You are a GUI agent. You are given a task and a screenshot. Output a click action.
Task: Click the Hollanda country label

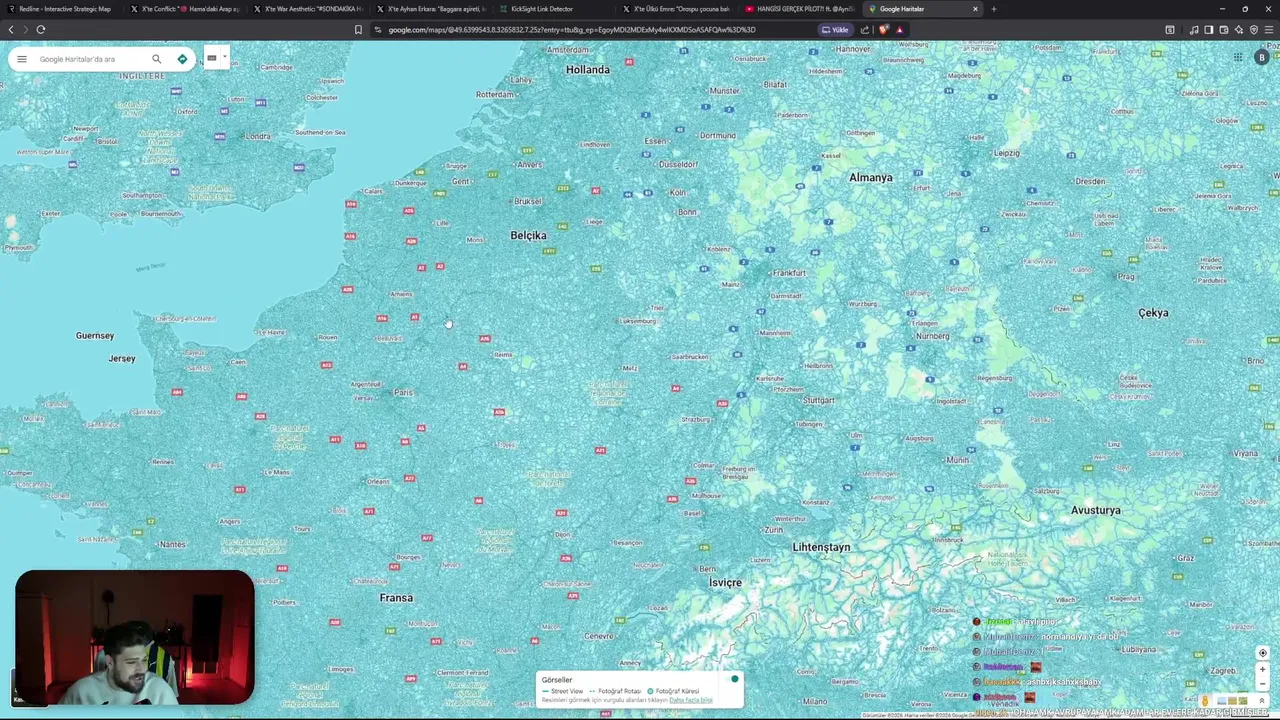tap(588, 70)
